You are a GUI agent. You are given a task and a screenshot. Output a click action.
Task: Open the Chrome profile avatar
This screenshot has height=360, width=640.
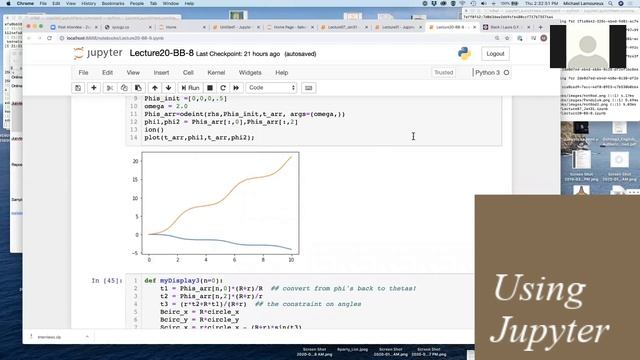544,38
